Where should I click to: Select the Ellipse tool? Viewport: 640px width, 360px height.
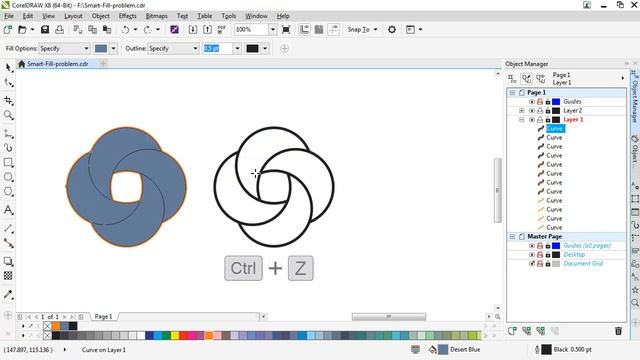point(8,177)
